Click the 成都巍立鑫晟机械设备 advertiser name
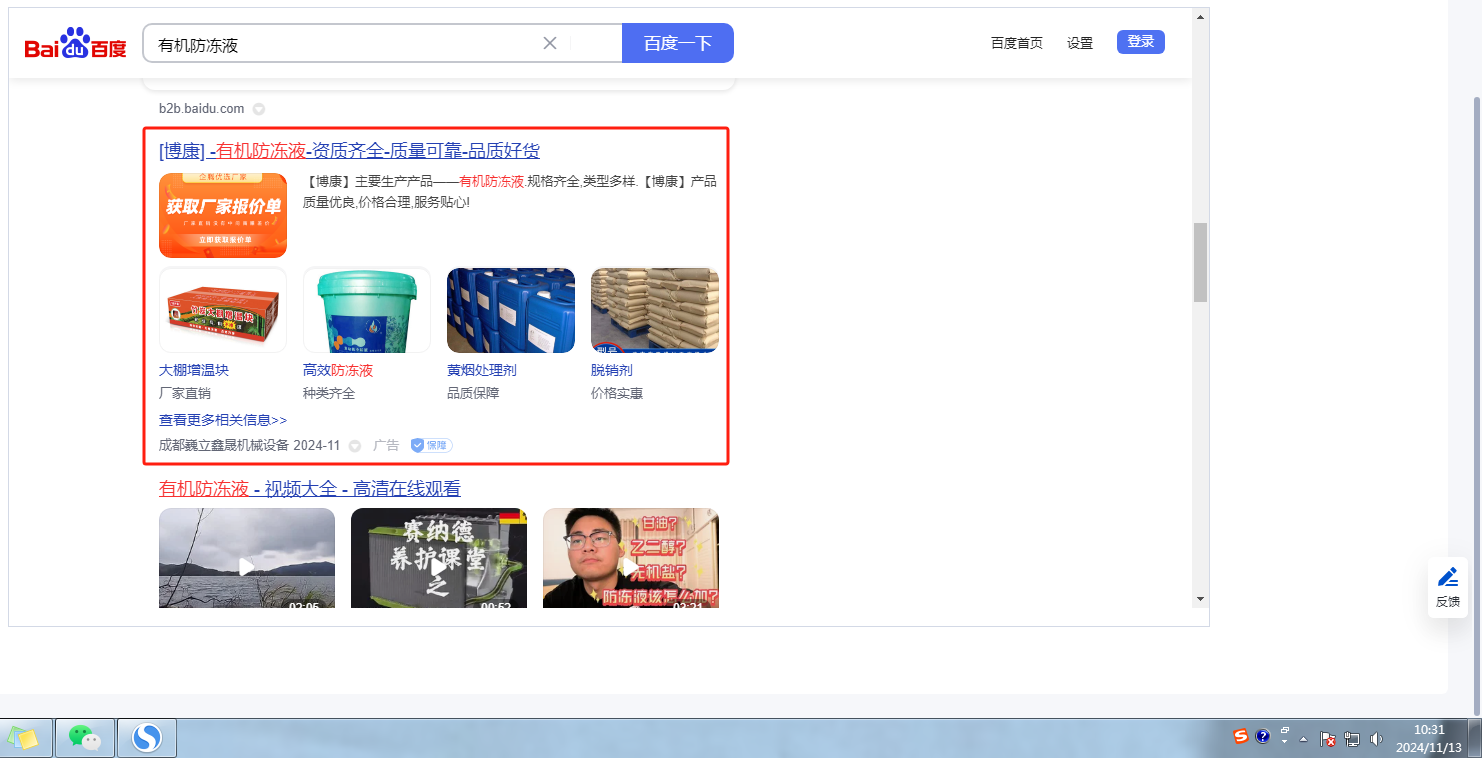Viewport: 1482px width, 758px height. [x=223, y=446]
